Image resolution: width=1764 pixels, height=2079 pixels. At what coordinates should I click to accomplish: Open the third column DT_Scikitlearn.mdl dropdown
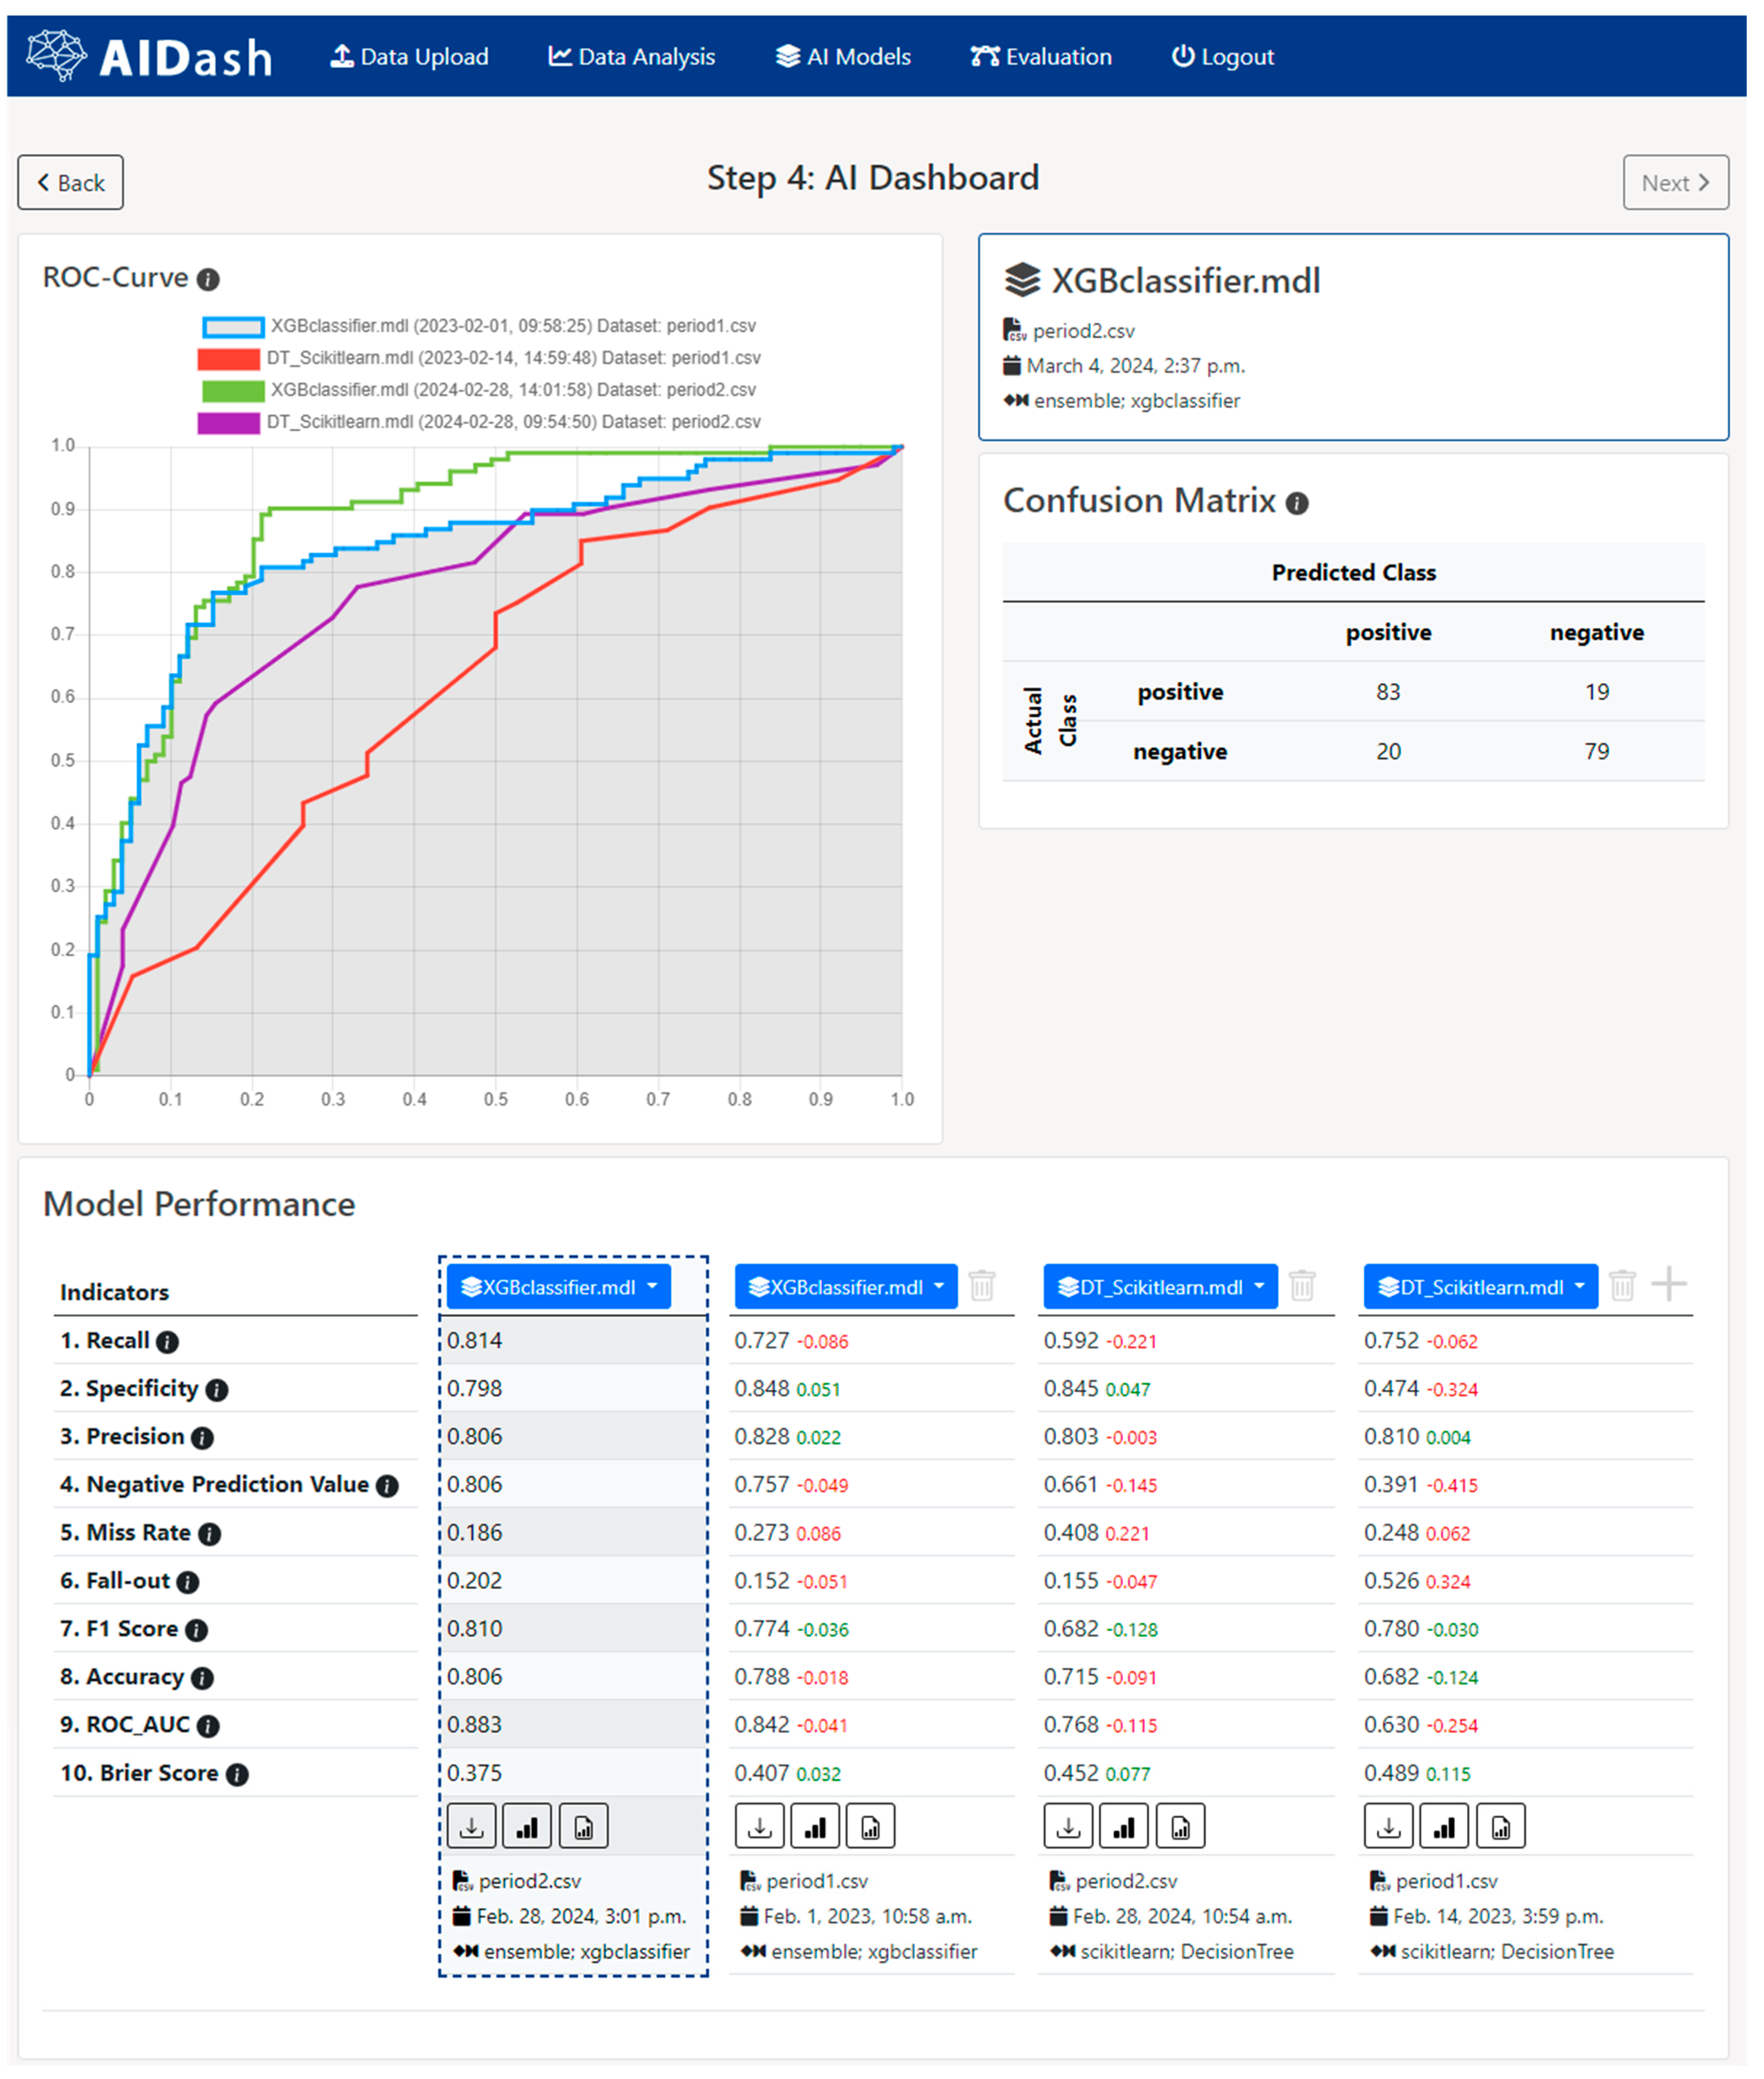[x=1160, y=1287]
